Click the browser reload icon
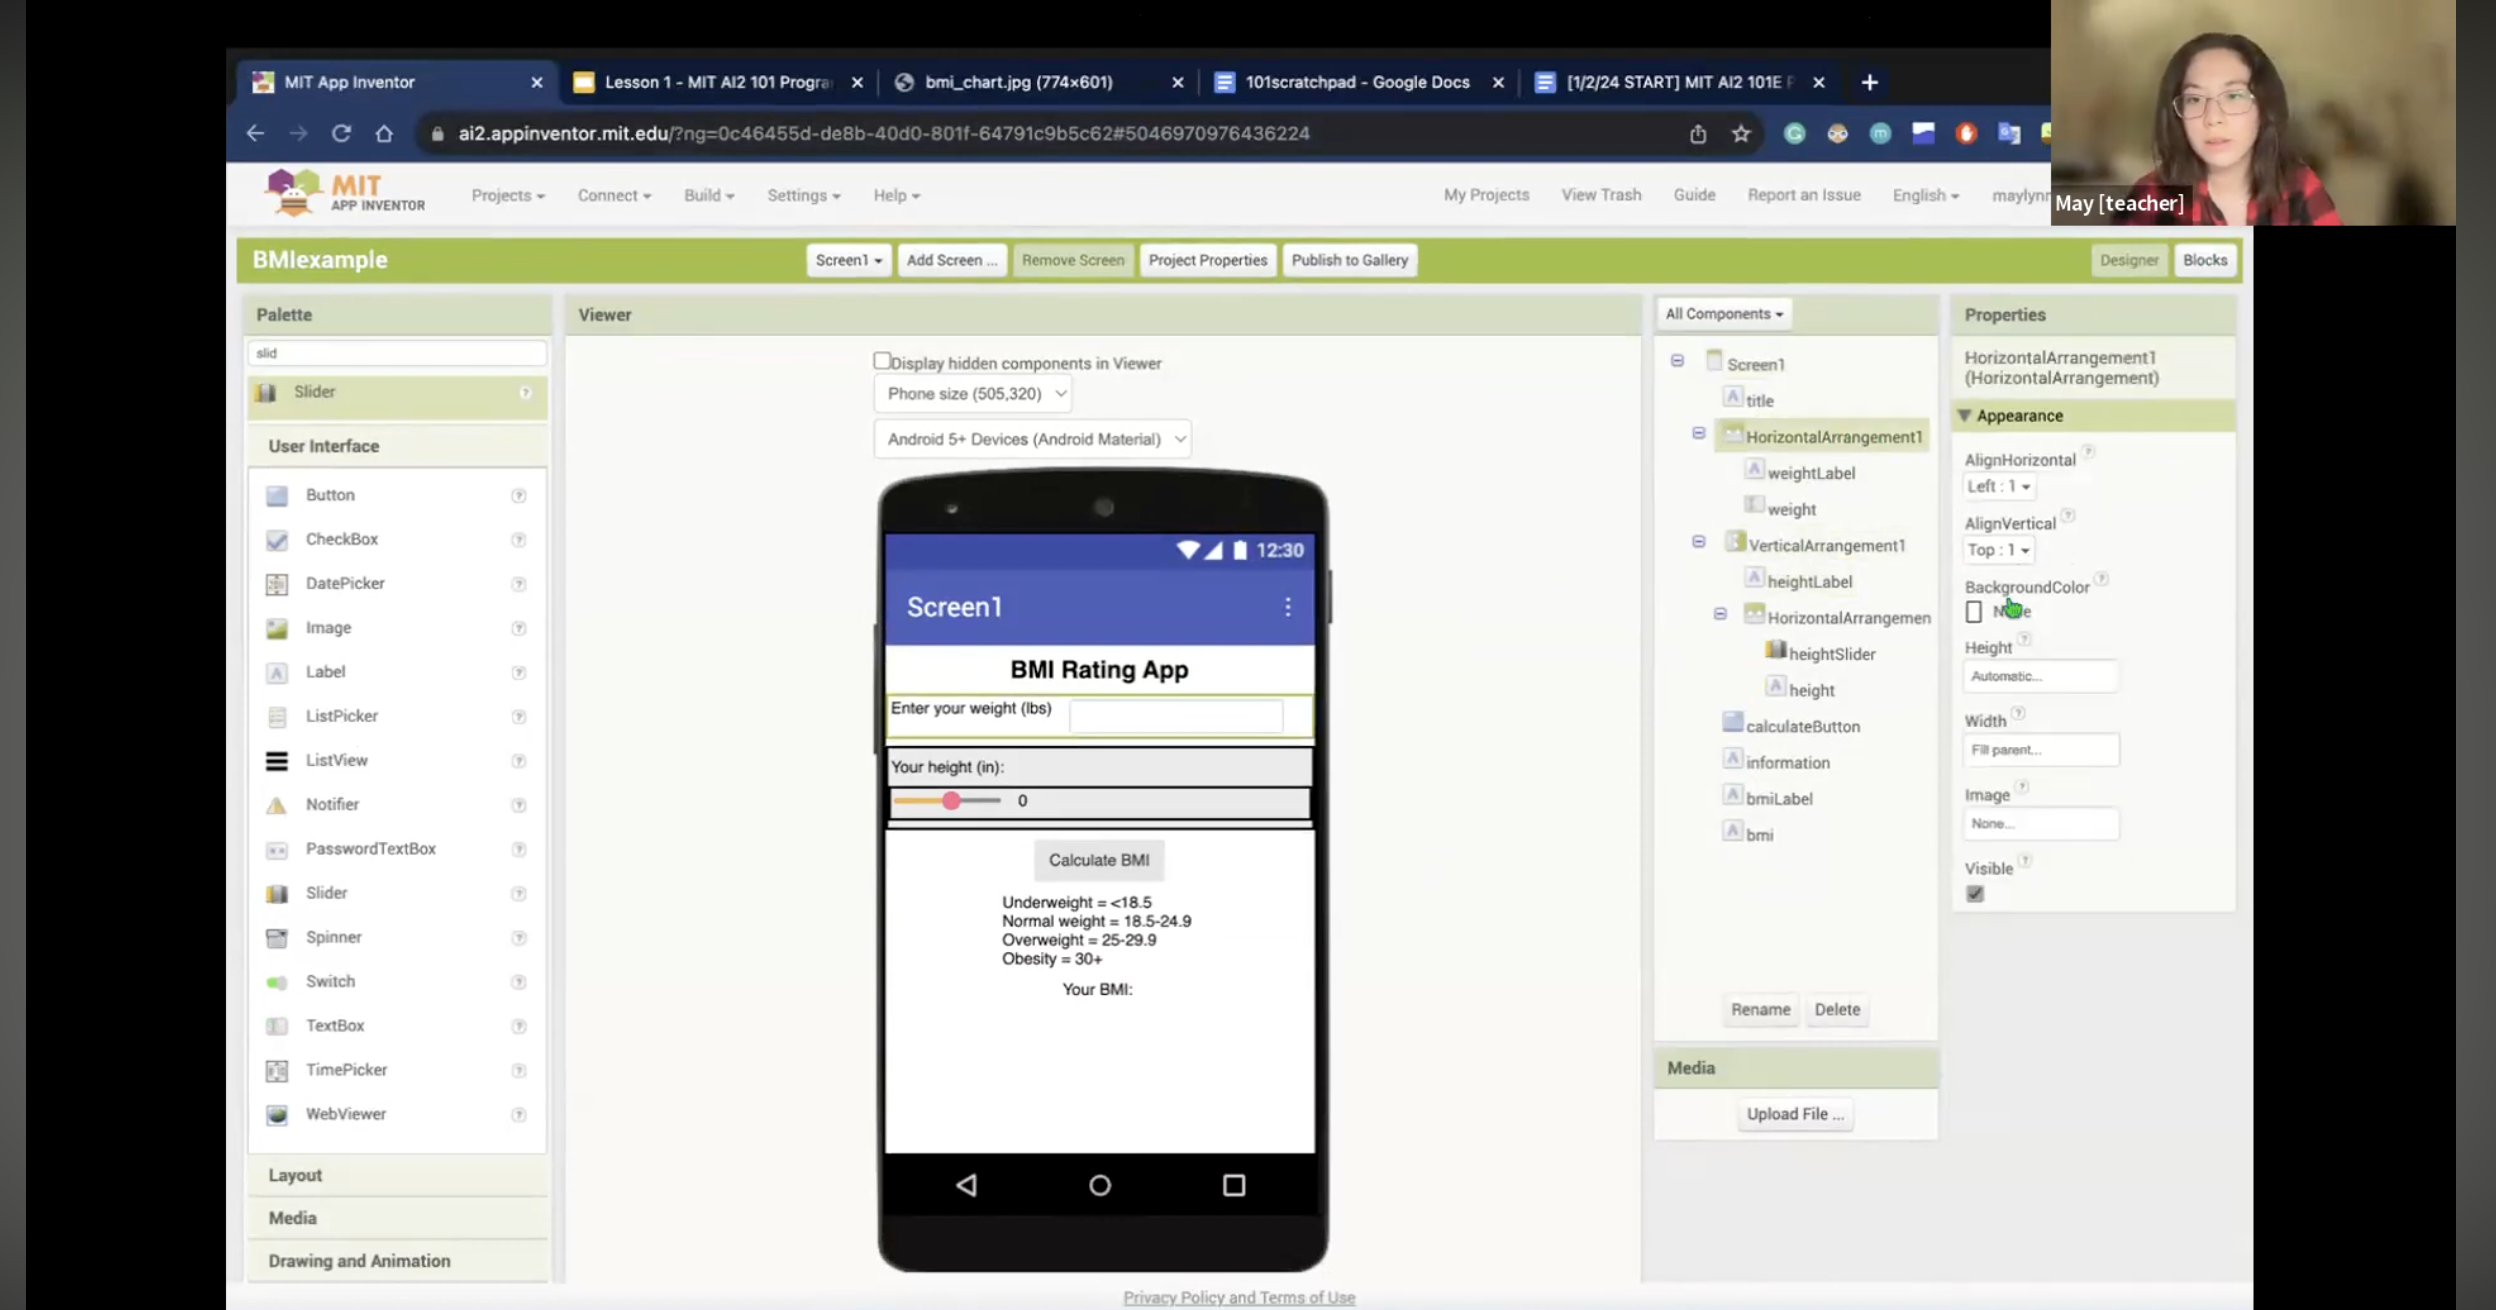Image resolution: width=2496 pixels, height=1310 pixels. [x=341, y=133]
